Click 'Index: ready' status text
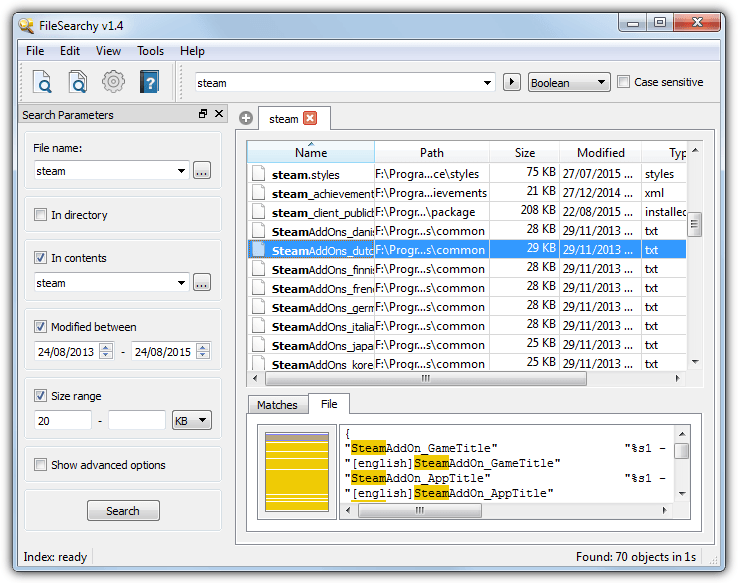This screenshot has width=738, height=583. point(55,557)
